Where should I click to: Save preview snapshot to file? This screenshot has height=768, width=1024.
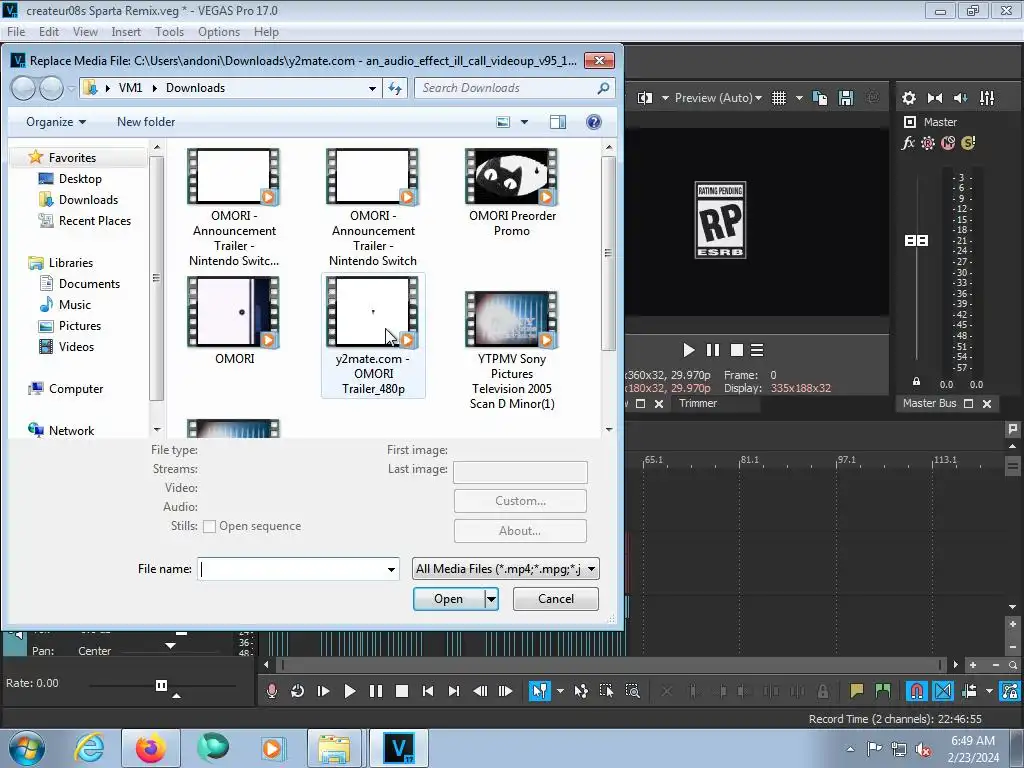[x=846, y=98]
